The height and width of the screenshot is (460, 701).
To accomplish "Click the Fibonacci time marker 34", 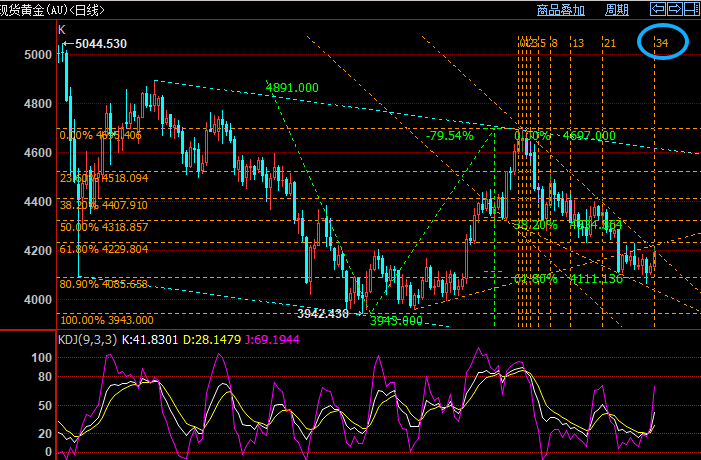I will 662,43.
